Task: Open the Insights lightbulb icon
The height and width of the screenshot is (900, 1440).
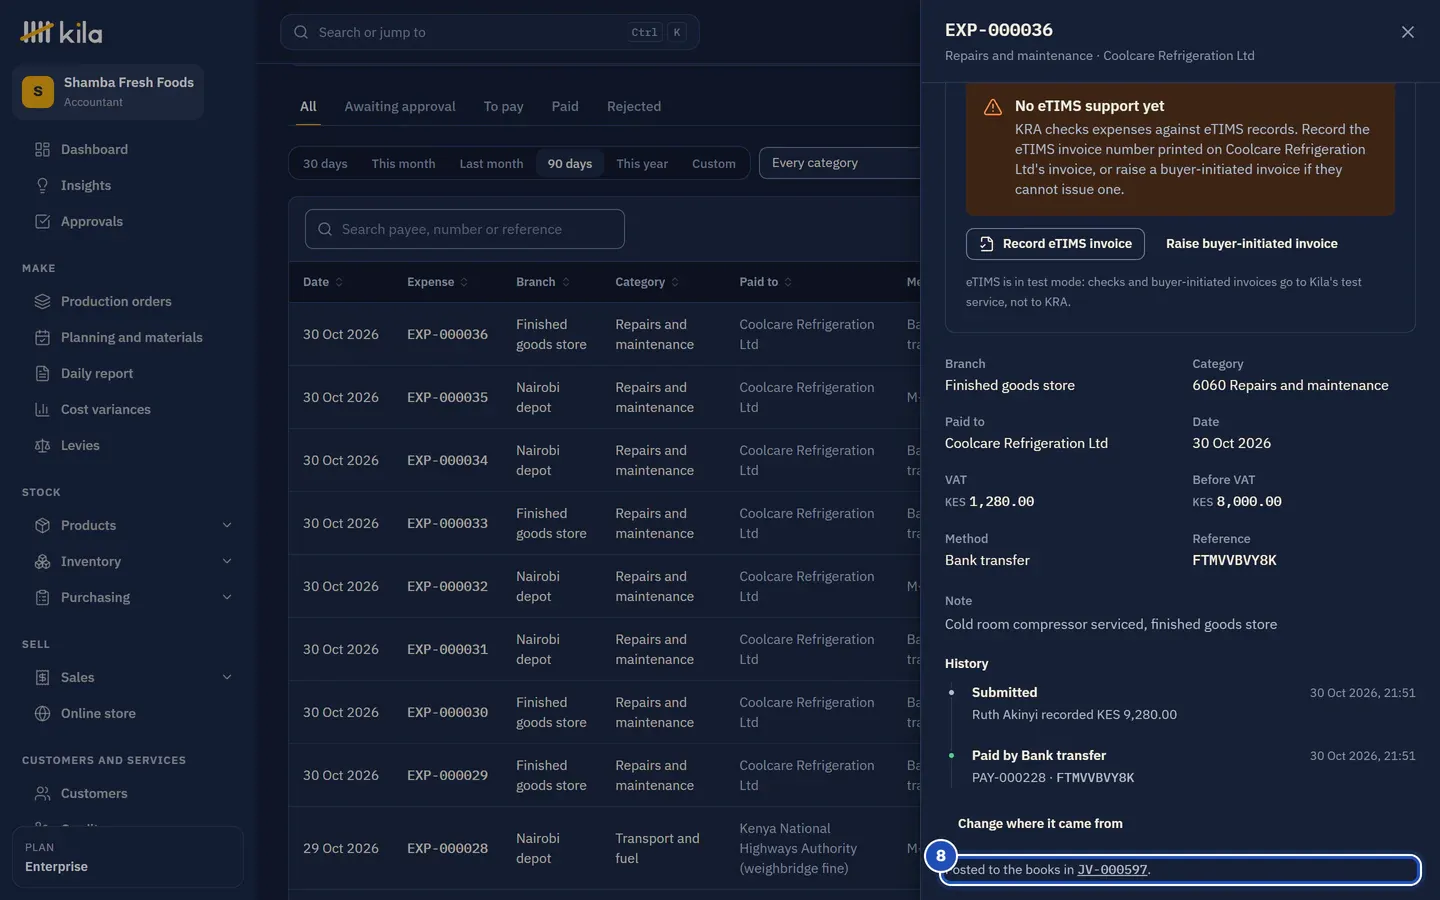Action: [x=42, y=185]
